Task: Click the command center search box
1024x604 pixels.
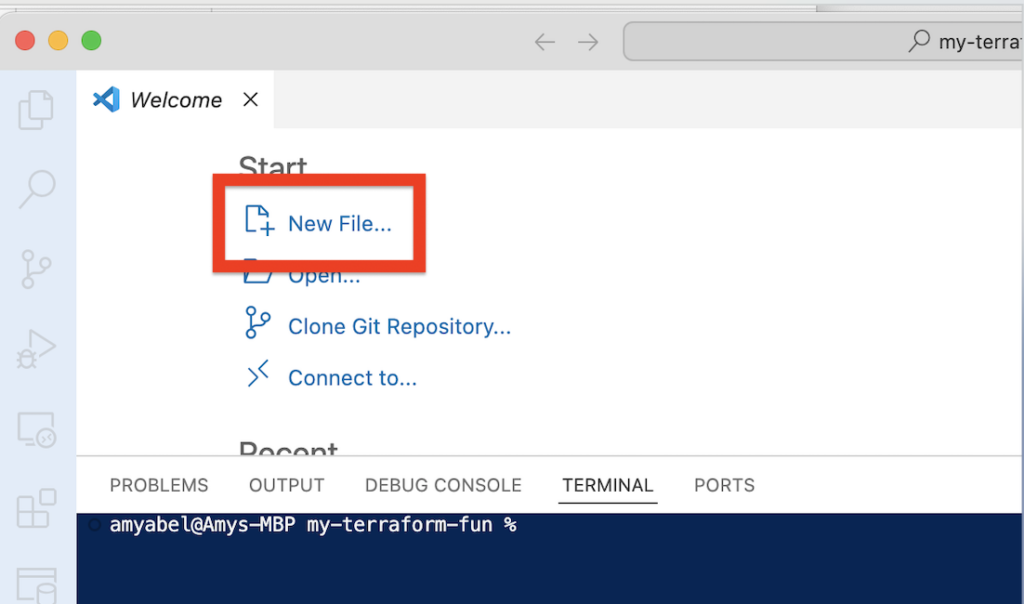Action: click(x=822, y=42)
